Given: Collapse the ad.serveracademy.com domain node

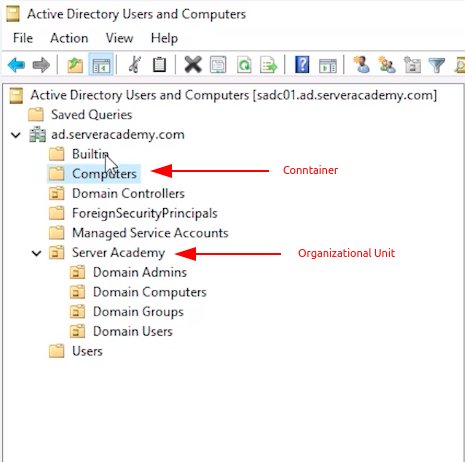Looking at the screenshot, I should pyautogui.click(x=16, y=135).
